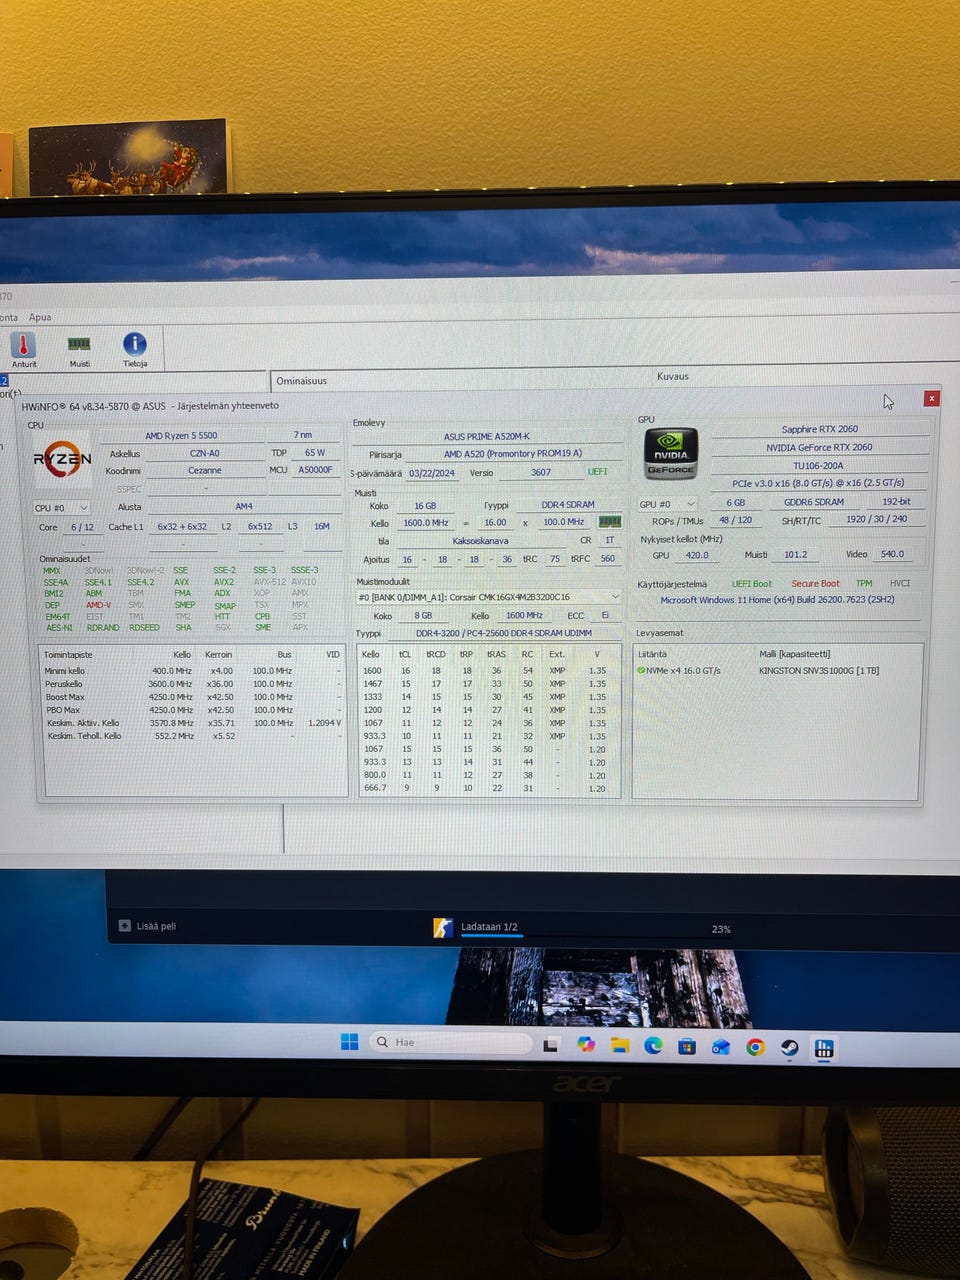Click the Boost Max 4250.0 MHz row
Image resolution: width=960 pixels, height=1280 pixels.
[192, 697]
